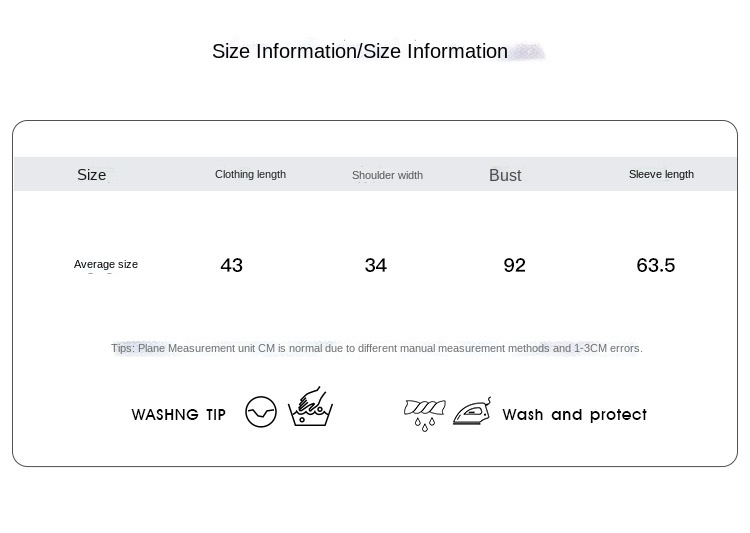Click the clothing length value 43
750x533 pixels.
[231, 265]
